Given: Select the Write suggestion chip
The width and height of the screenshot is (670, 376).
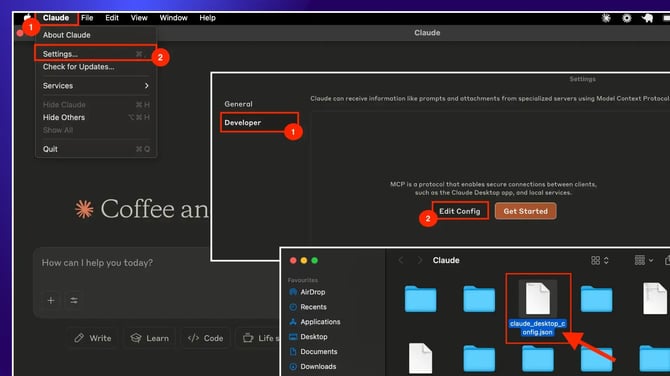Looking at the screenshot, I should pos(92,338).
